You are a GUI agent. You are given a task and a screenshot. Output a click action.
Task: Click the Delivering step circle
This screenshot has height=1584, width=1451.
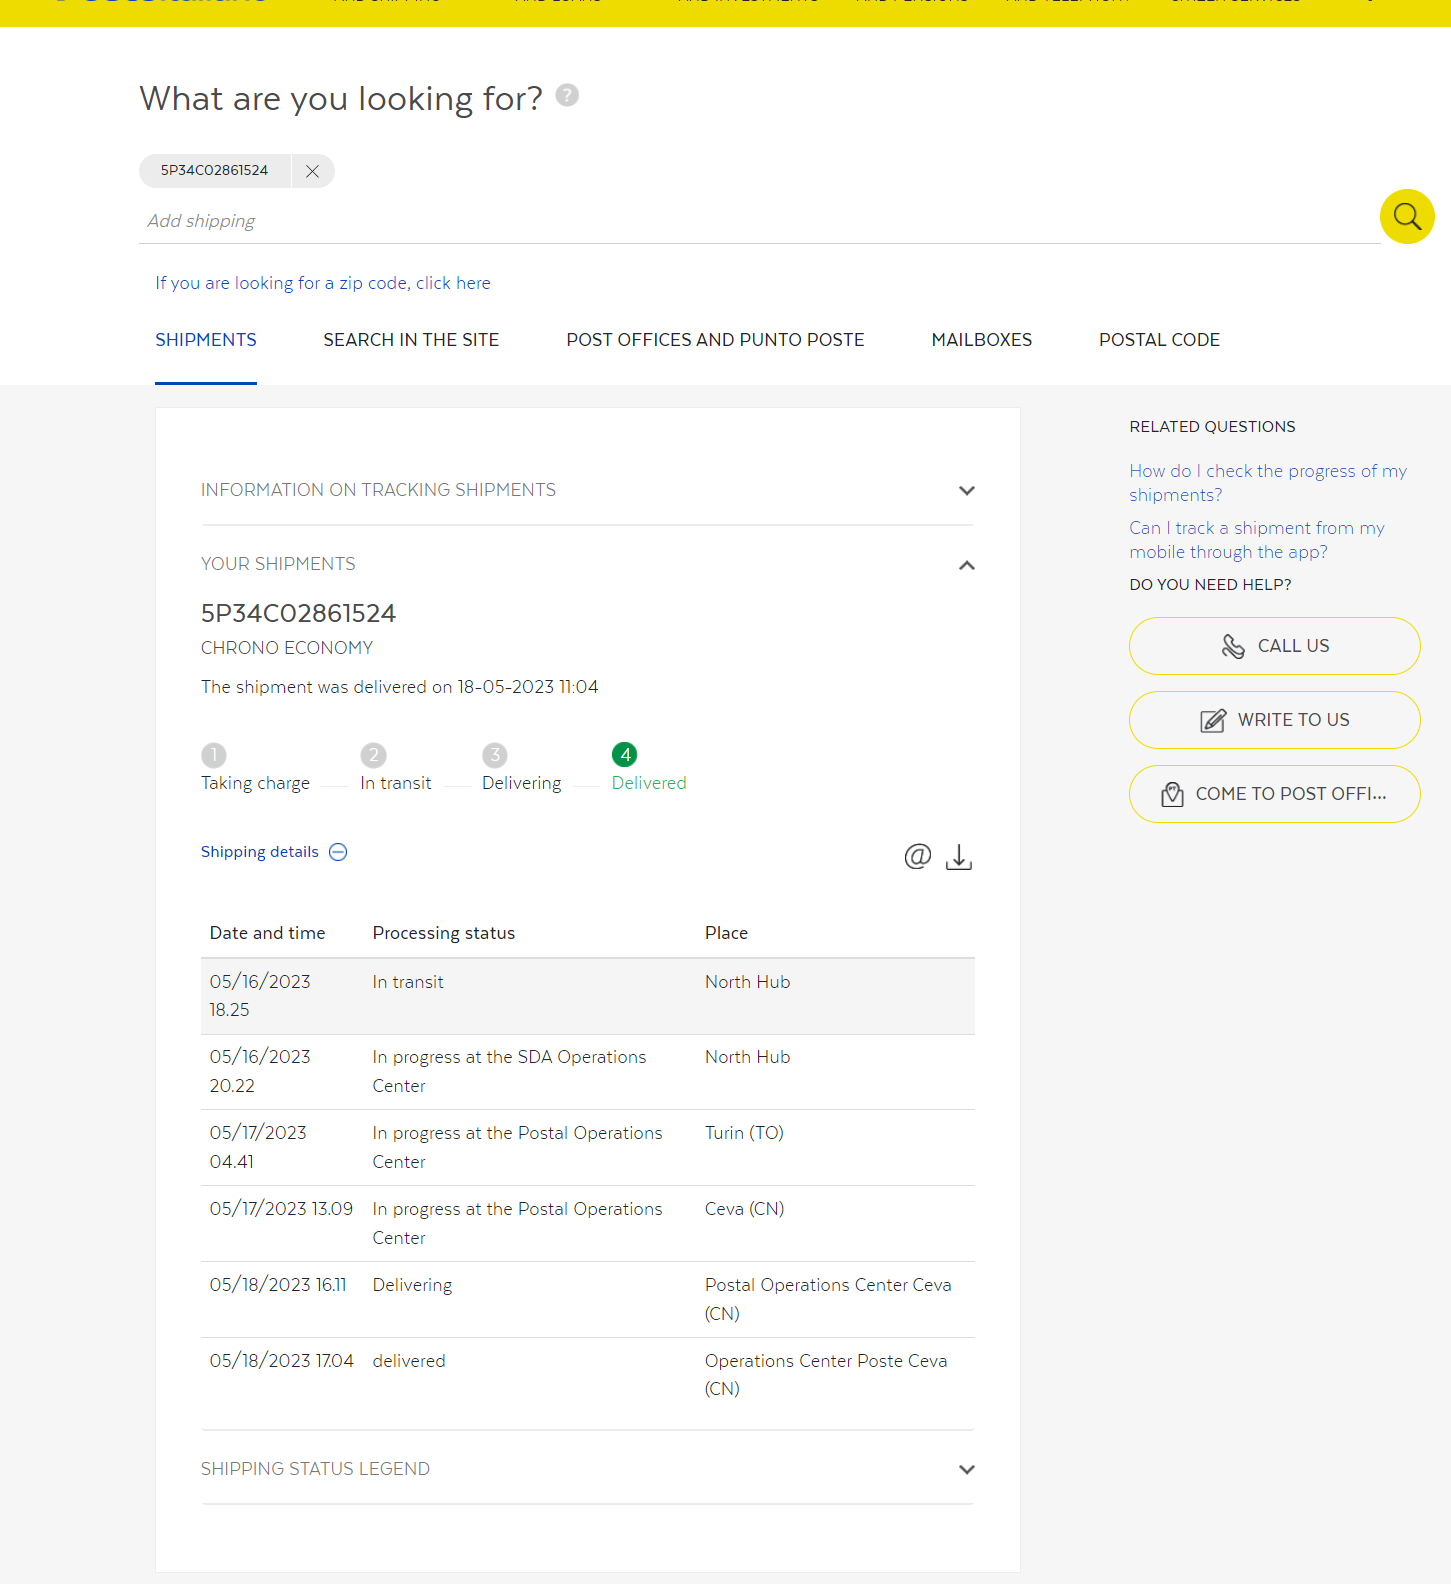tap(495, 755)
